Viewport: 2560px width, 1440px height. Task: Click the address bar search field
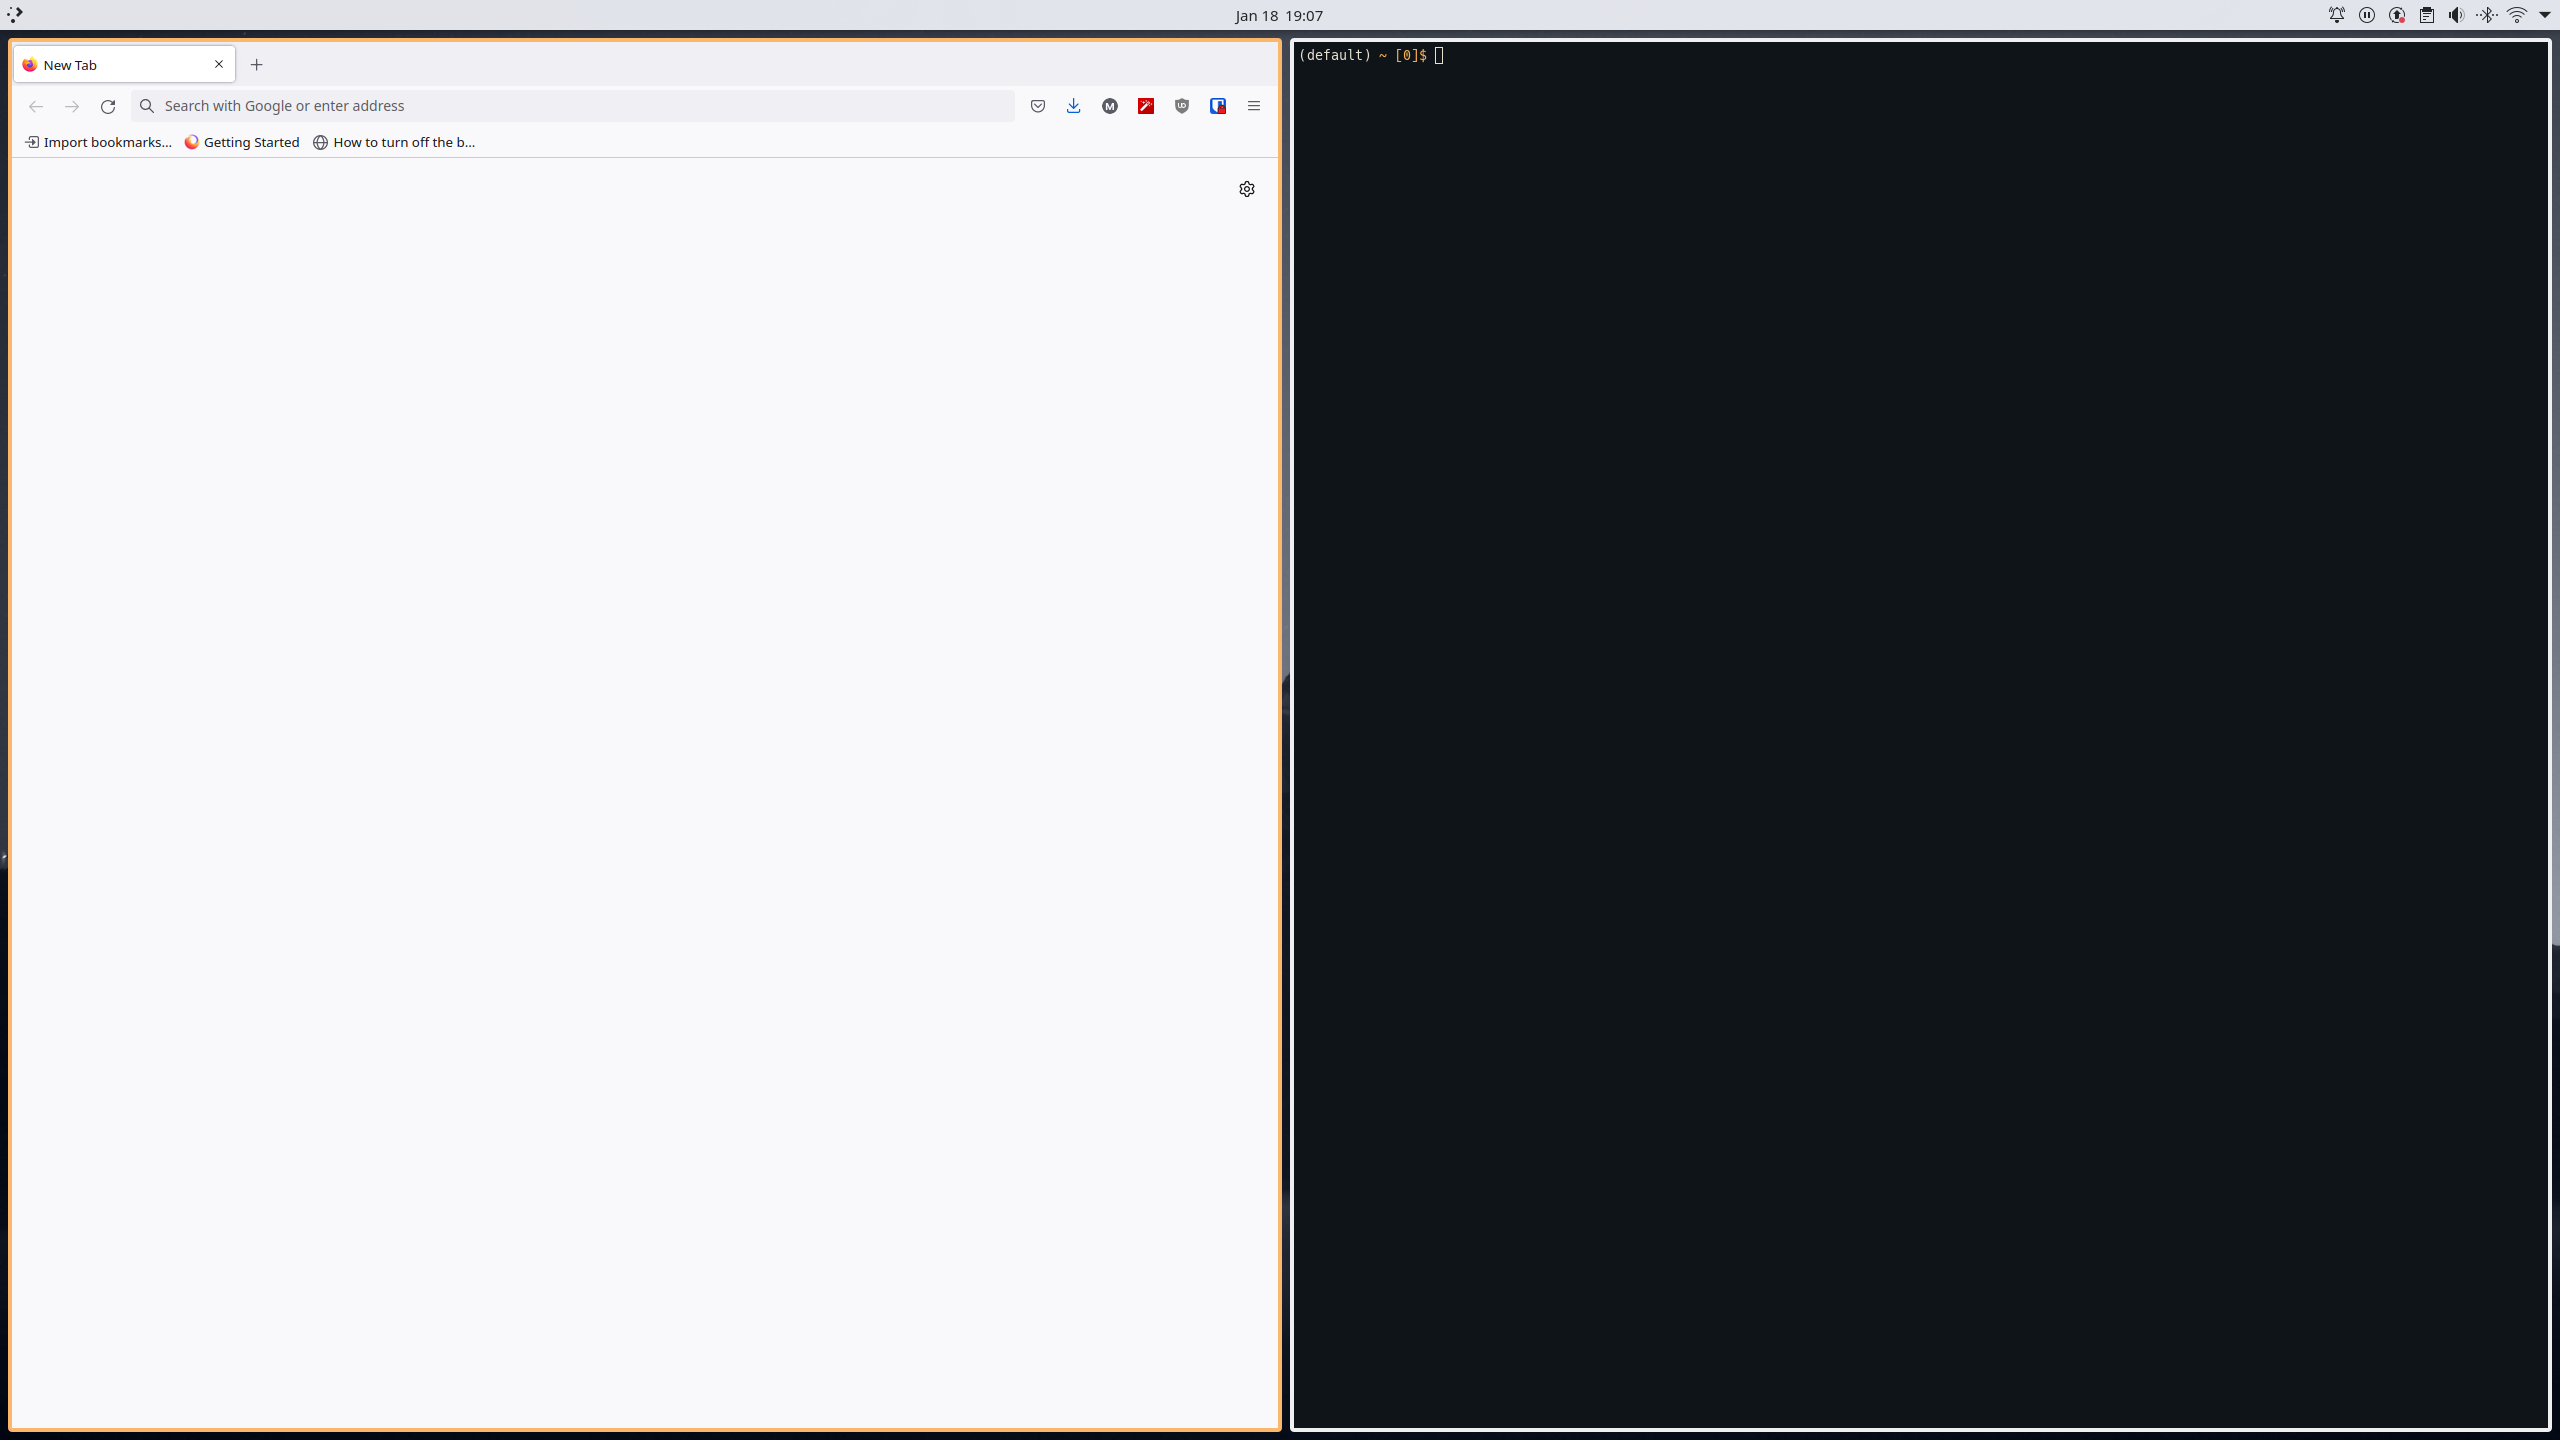coord(580,106)
